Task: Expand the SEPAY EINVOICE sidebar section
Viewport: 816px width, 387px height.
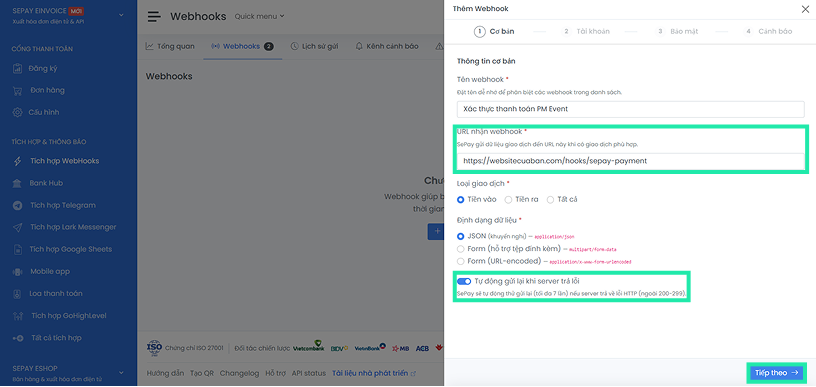Action: coord(121,15)
